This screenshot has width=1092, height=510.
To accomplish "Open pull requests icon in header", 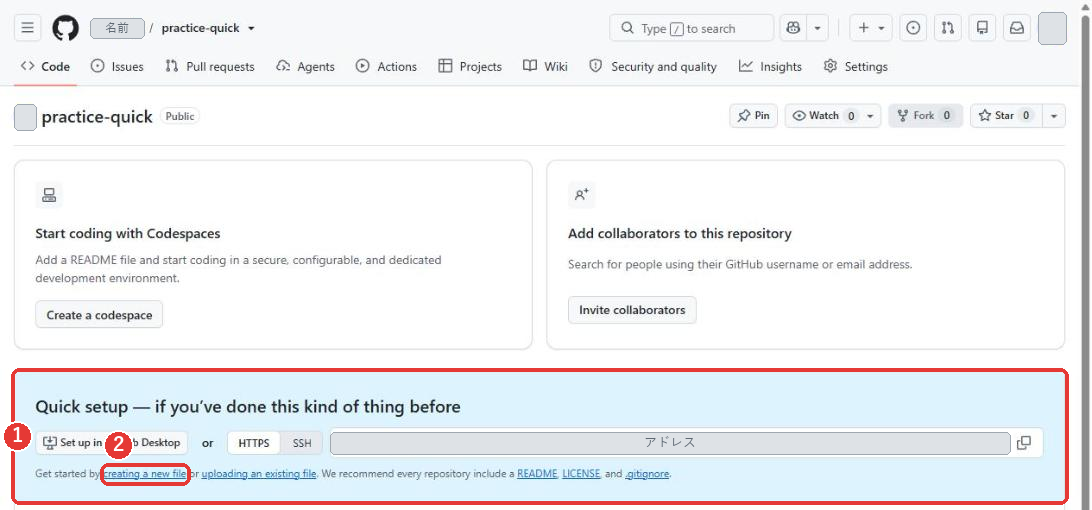I will (948, 28).
